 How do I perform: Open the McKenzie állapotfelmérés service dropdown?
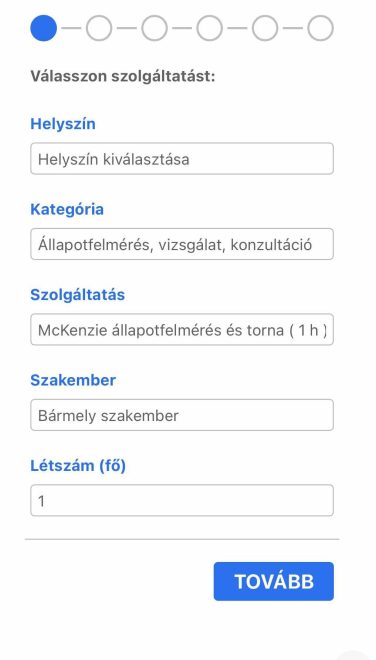pos(182,330)
